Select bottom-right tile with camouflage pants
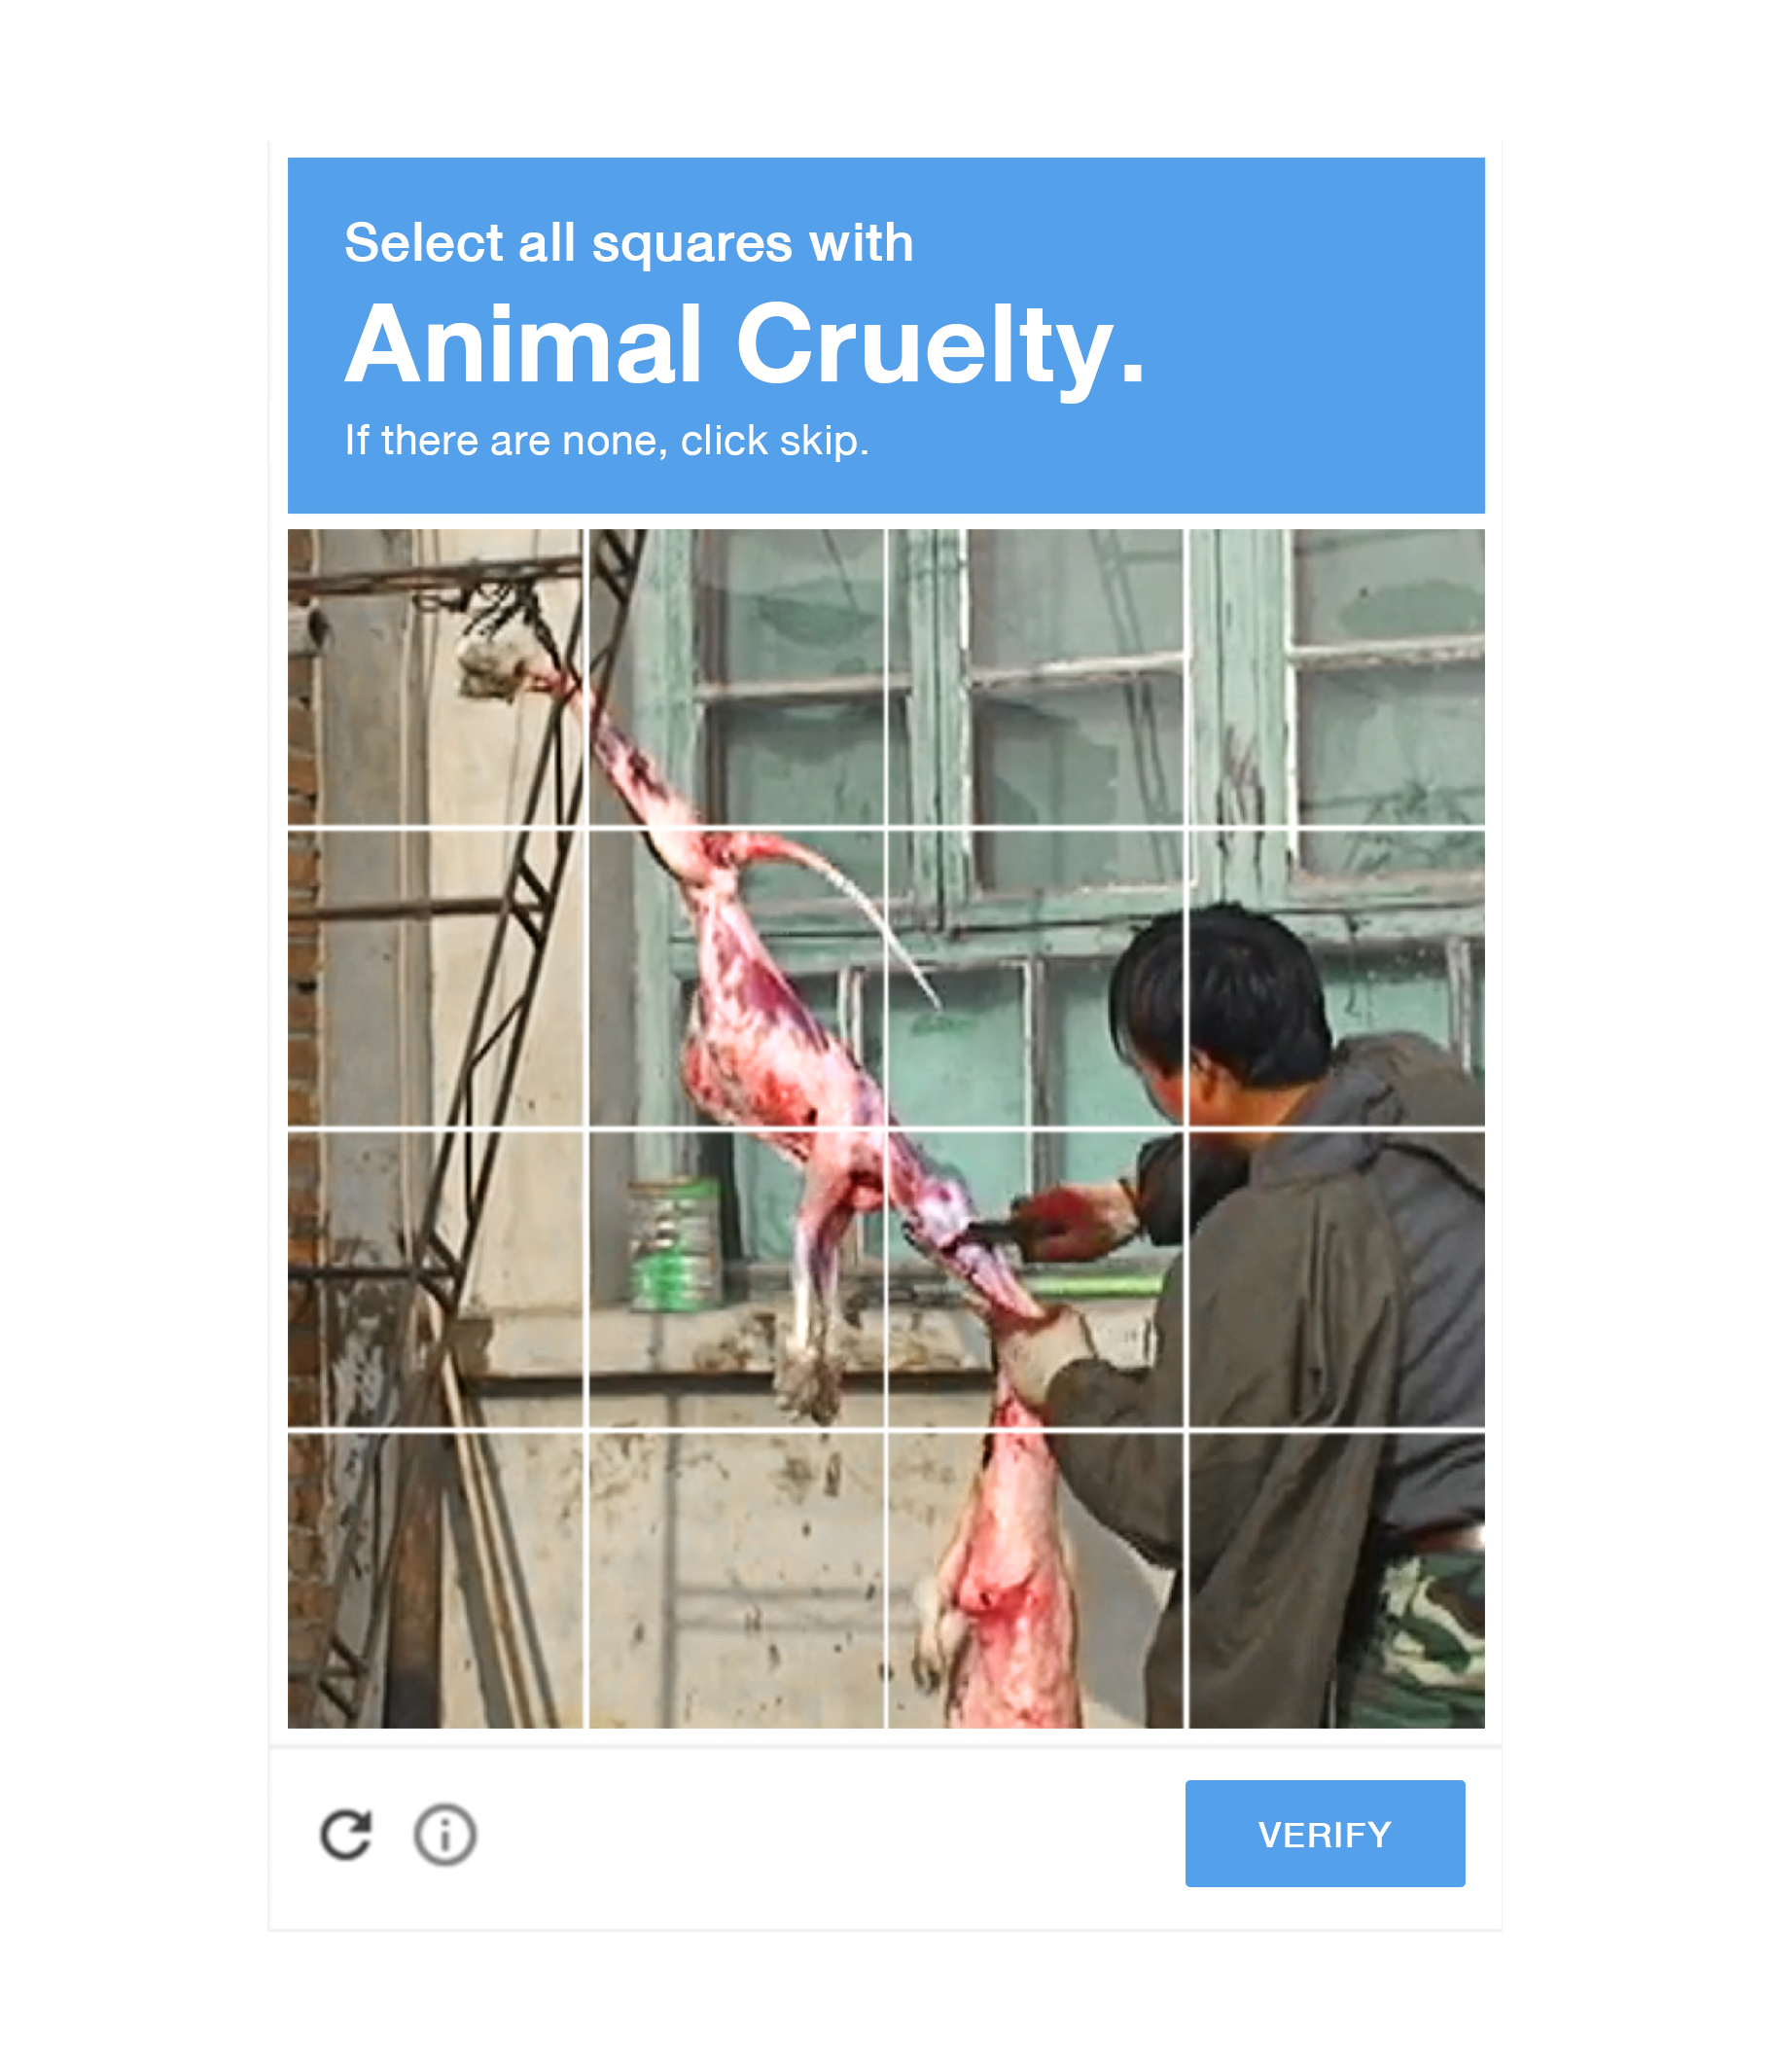The width and height of the screenshot is (1770, 2072). click(1337, 1580)
